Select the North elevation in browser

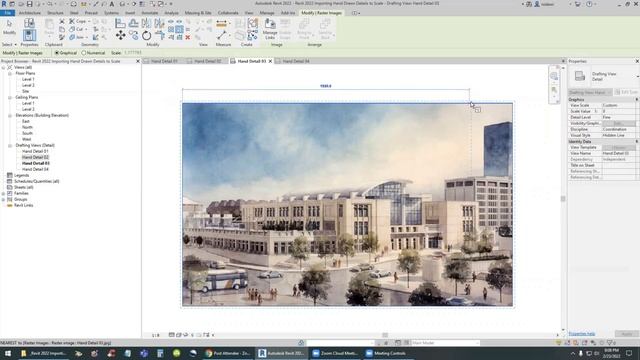tap(27, 127)
